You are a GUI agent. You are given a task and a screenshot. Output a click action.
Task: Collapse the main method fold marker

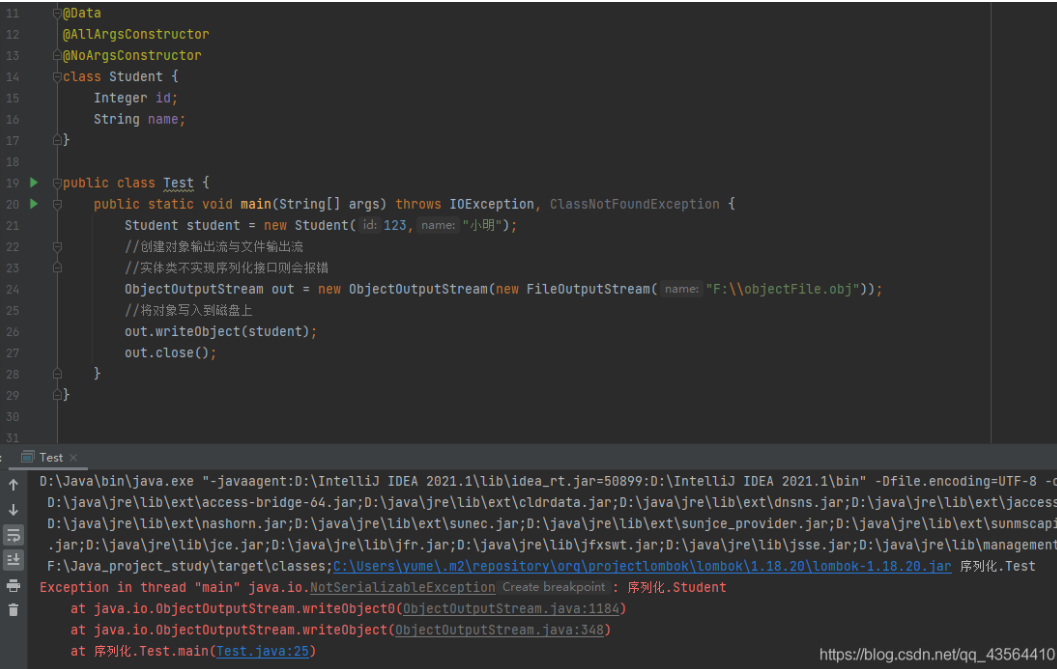pyautogui.click(x=57, y=204)
